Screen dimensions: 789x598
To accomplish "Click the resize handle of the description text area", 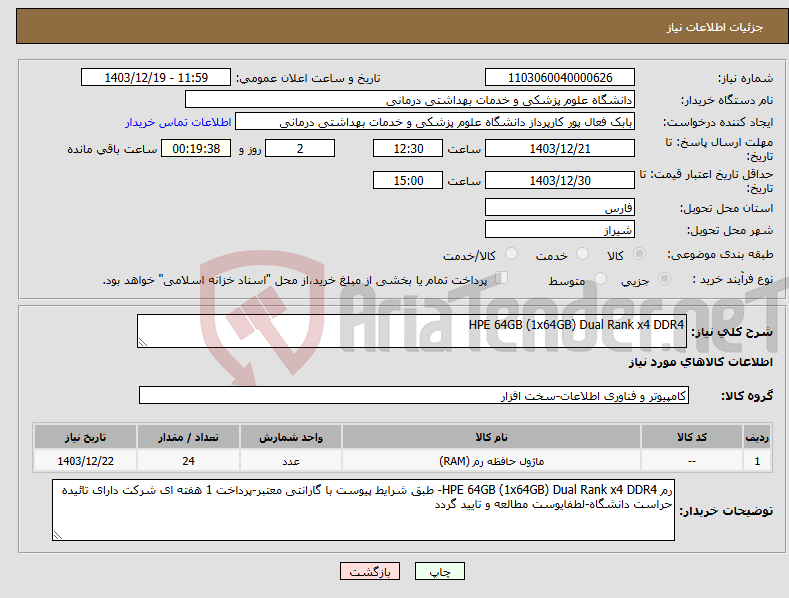I will click(x=143, y=342).
